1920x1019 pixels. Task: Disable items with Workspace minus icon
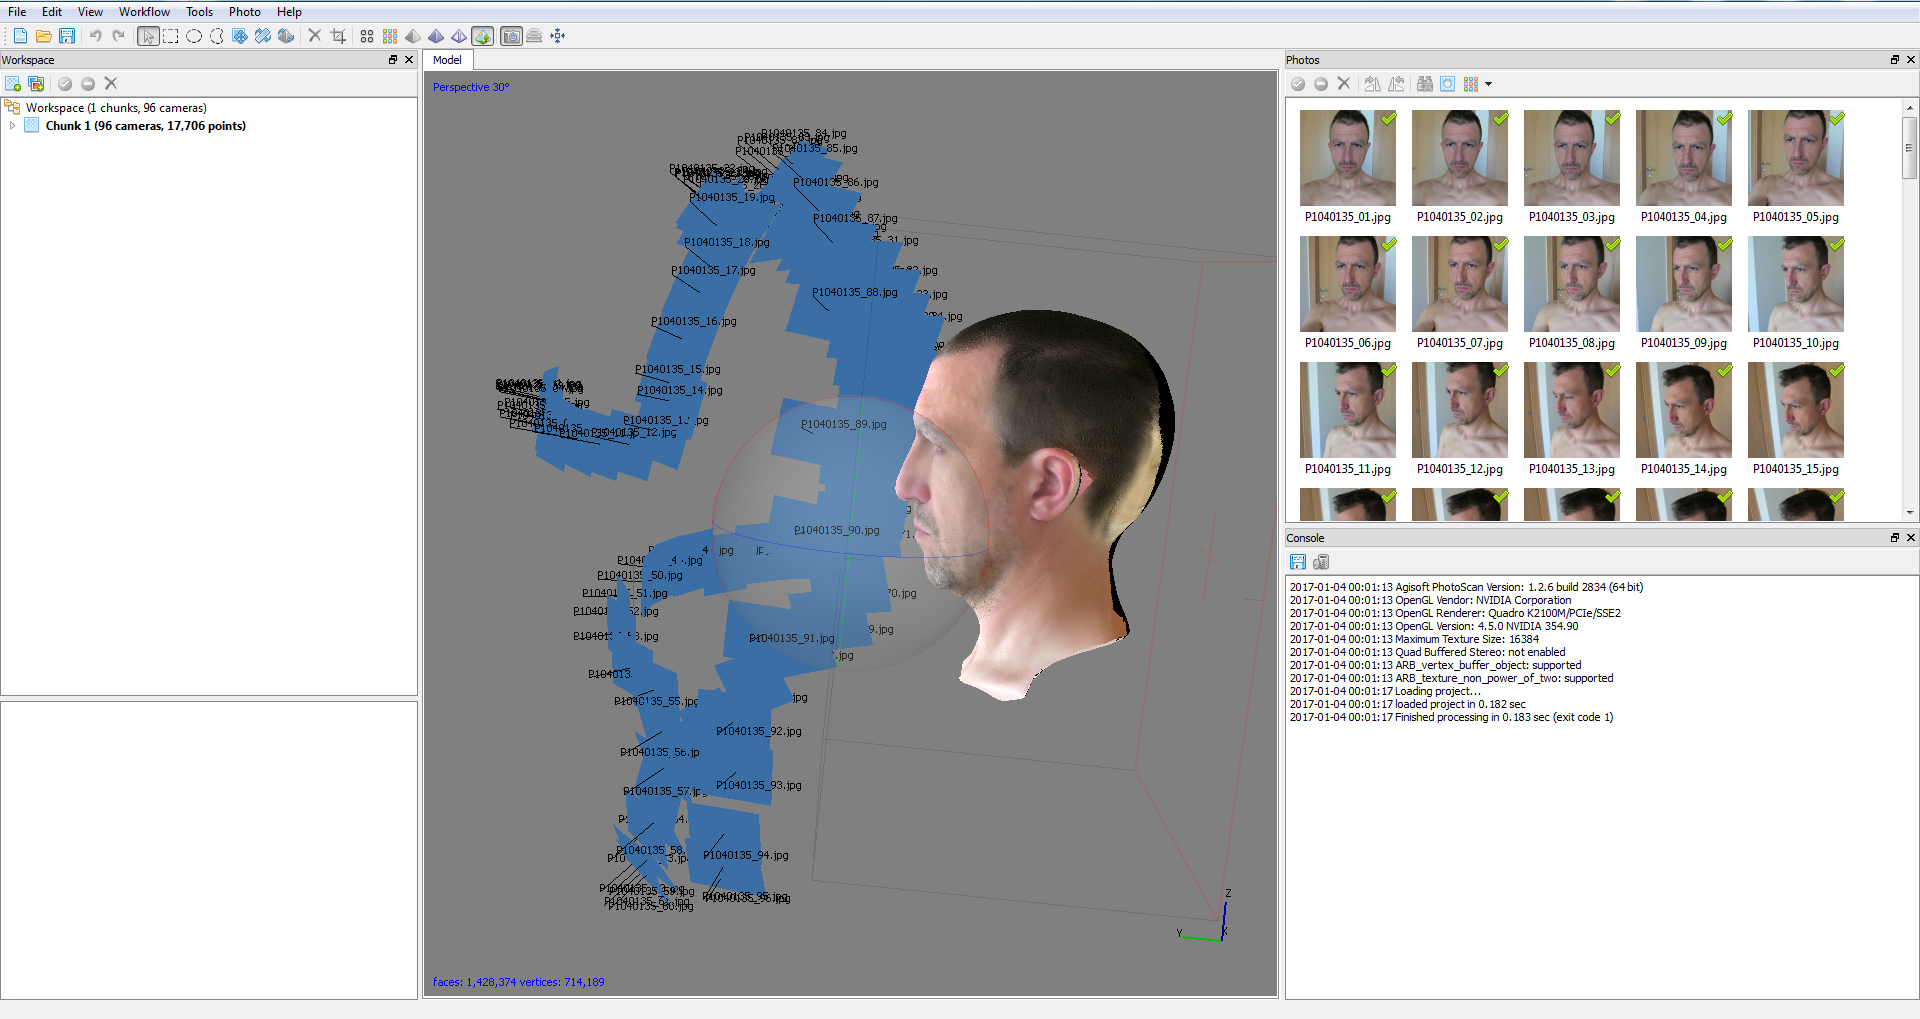pyautogui.click(x=88, y=84)
